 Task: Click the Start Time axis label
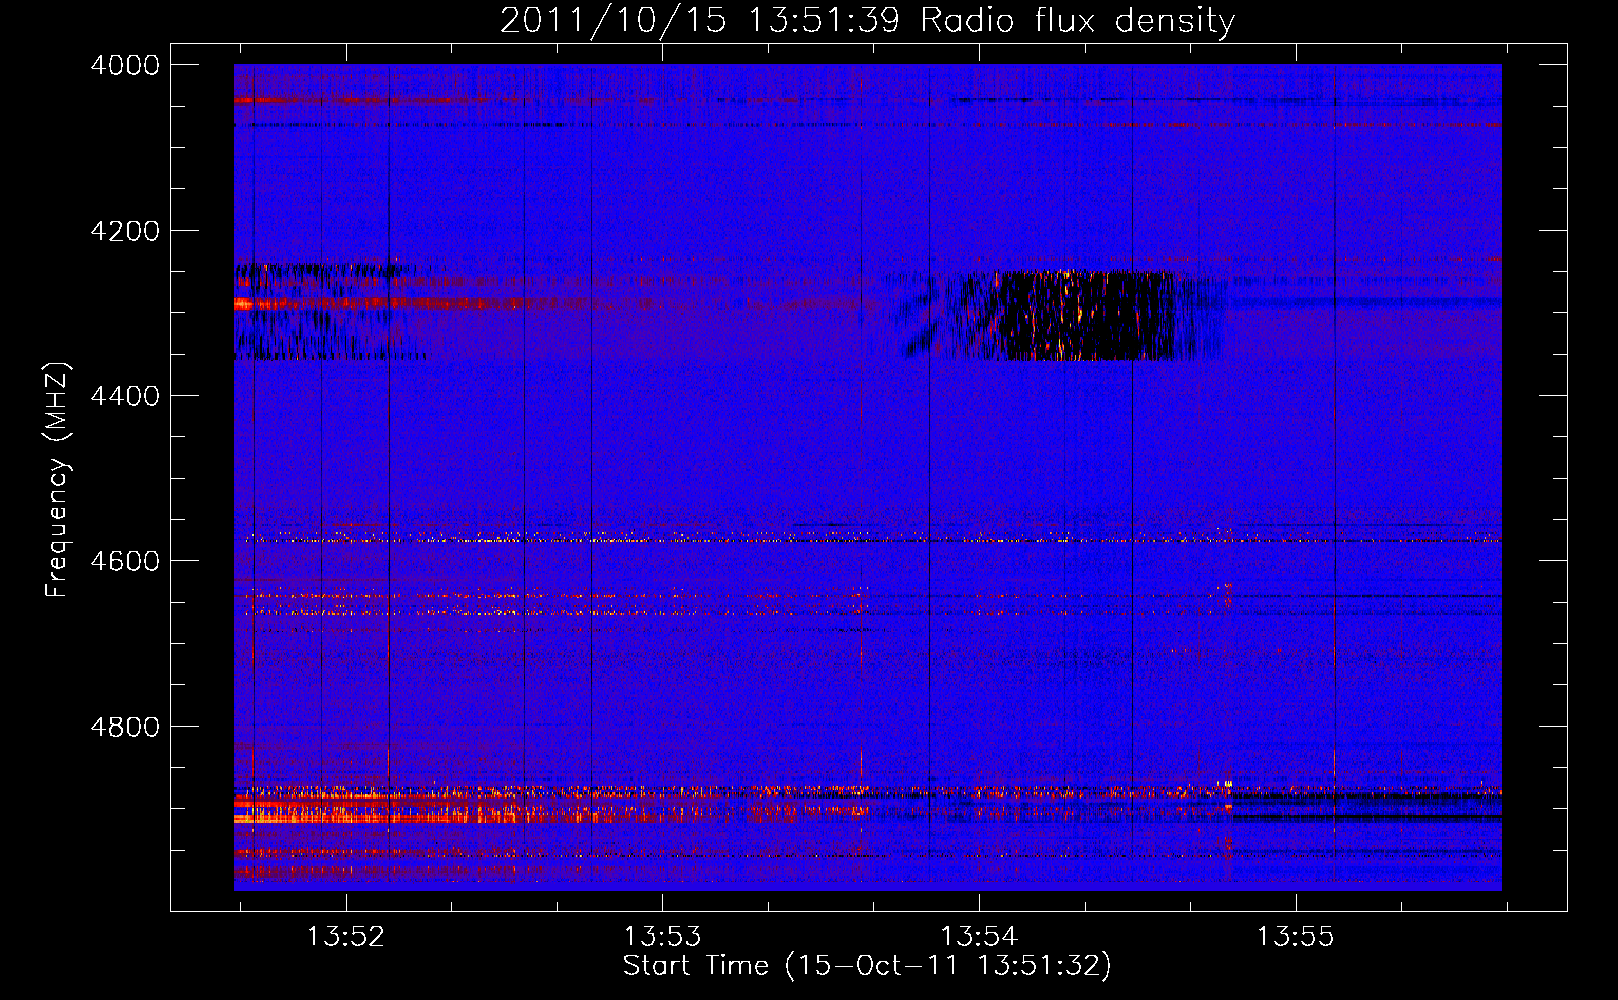tap(867, 966)
